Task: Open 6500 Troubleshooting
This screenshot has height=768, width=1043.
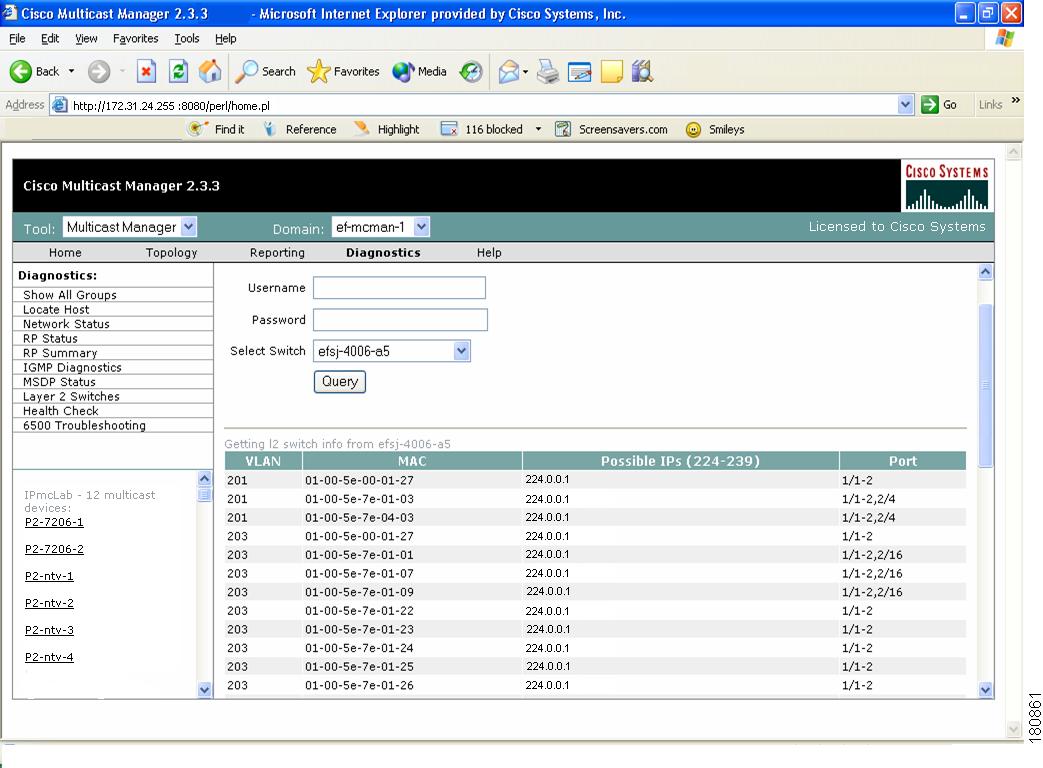Action: point(84,425)
